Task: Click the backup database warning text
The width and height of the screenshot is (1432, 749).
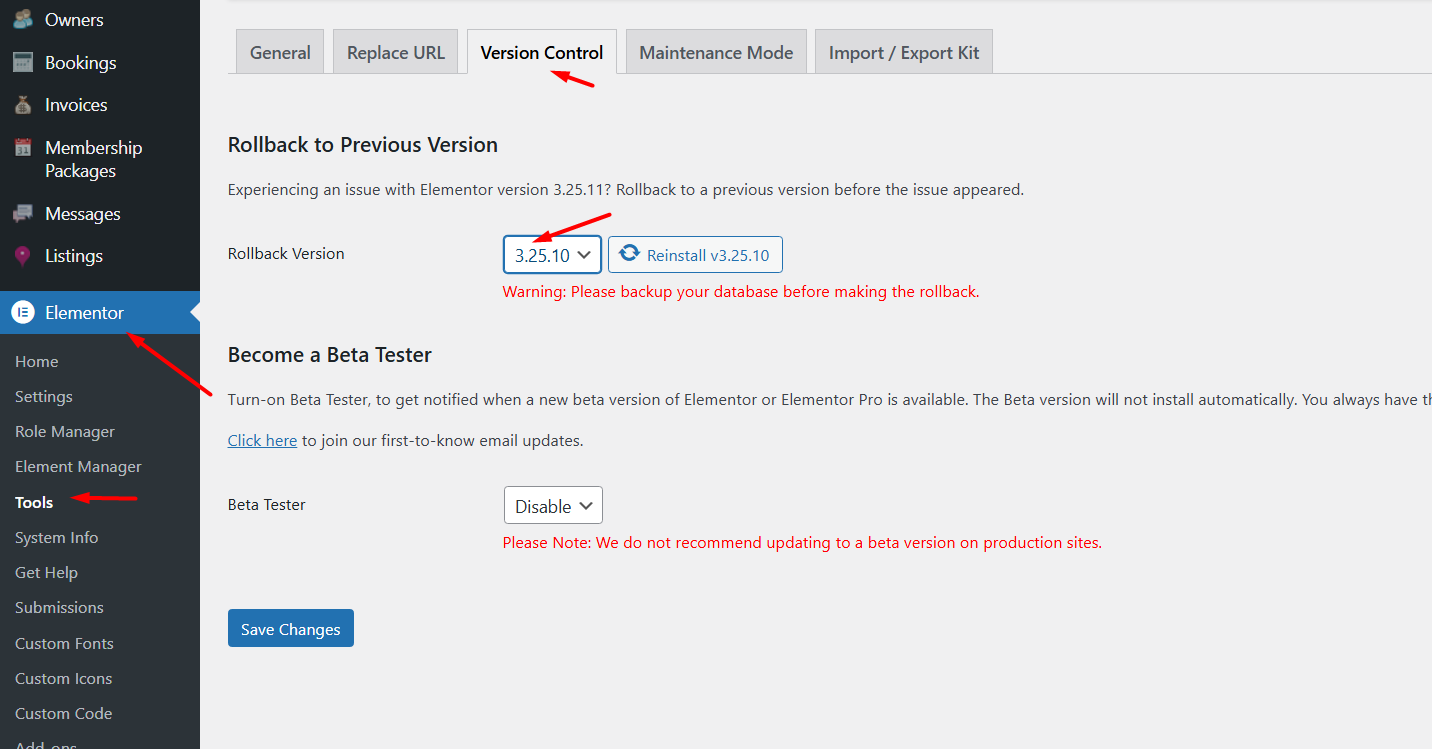Action: pos(741,292)
